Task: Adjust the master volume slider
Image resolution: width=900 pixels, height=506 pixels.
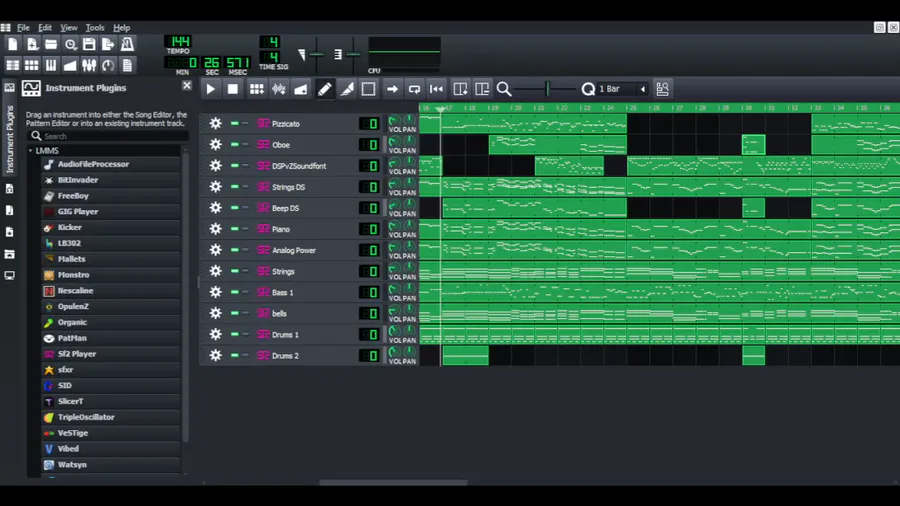Action: pos(316,55)
